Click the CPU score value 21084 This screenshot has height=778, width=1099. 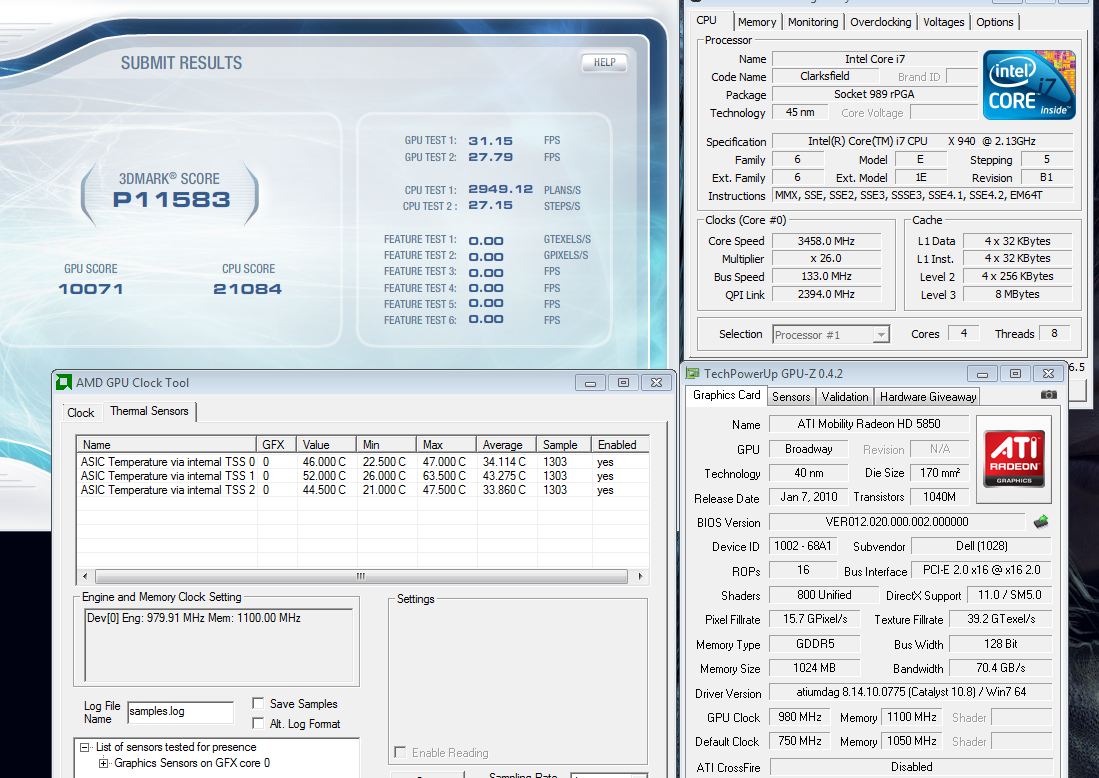point(247,289)
